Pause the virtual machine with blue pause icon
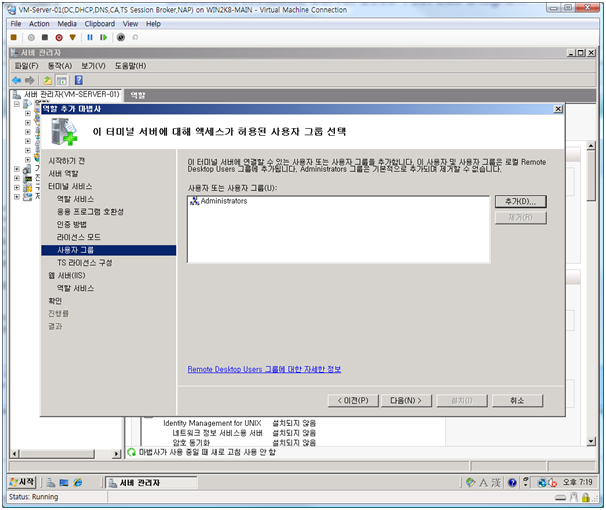The width and height of the screenshot is (606, 510). click(90, 37)
